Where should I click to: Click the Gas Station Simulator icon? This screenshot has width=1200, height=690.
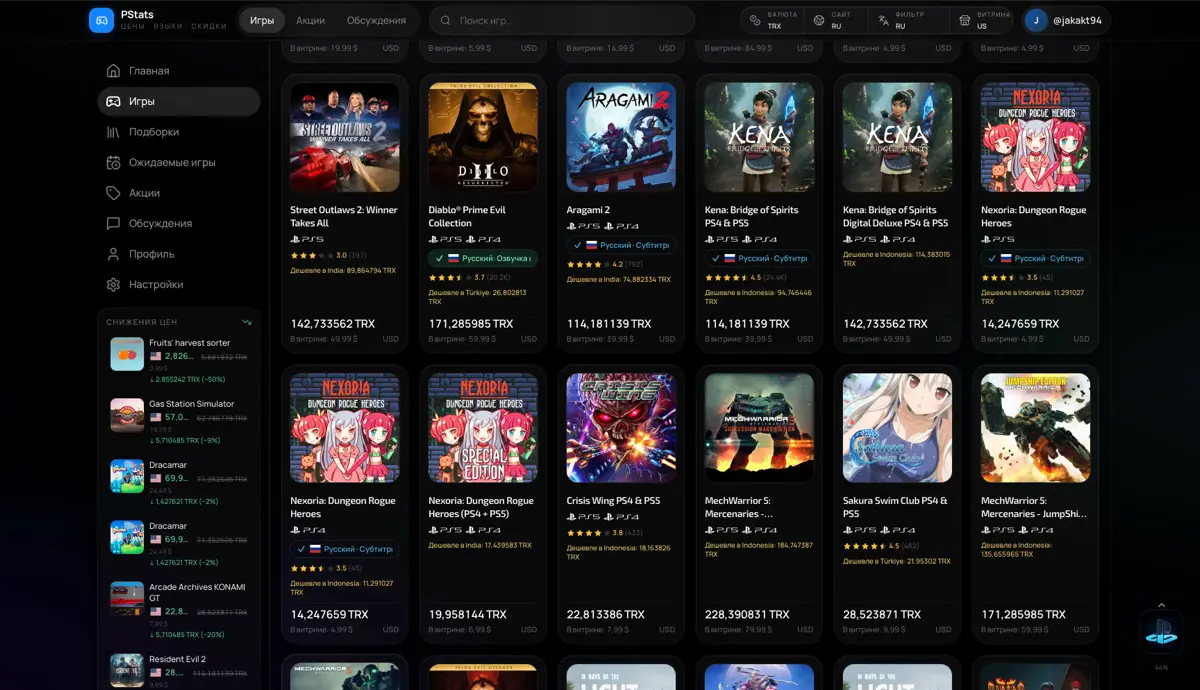click(x=127, y=415)
